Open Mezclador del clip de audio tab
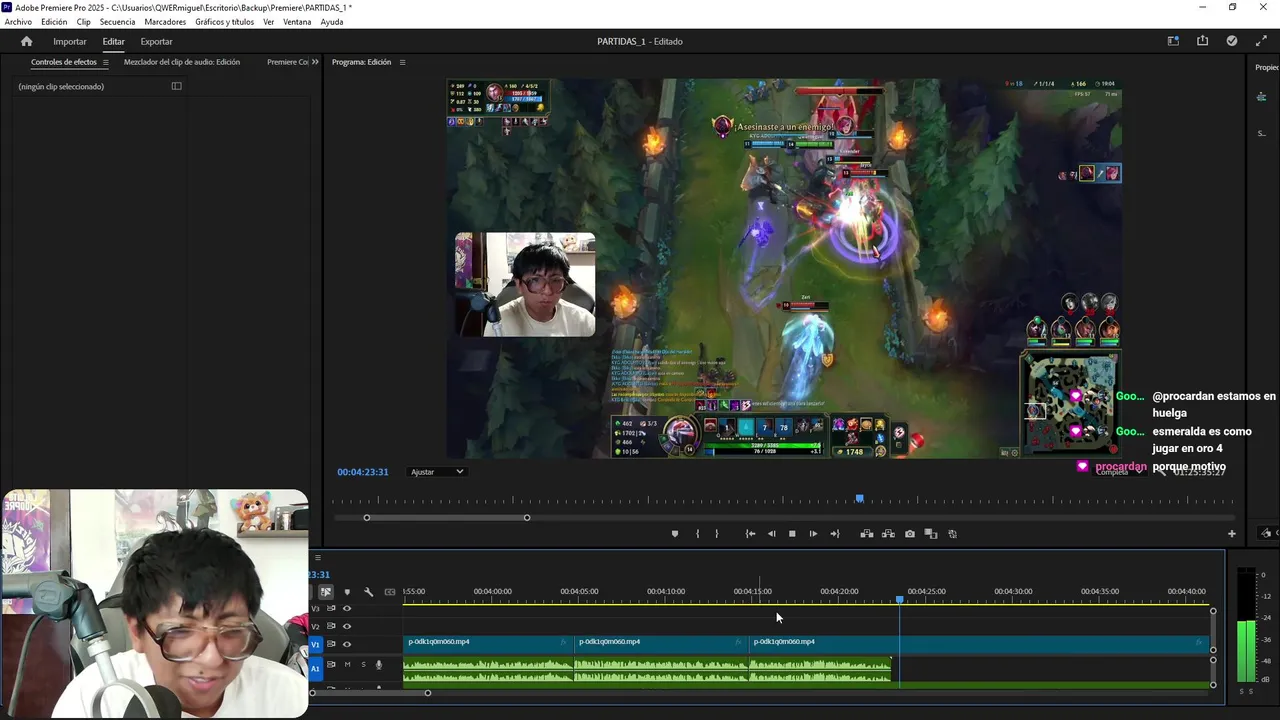Screen dimensions: 1280x720 pyautogui.click(x=182, y=62)
